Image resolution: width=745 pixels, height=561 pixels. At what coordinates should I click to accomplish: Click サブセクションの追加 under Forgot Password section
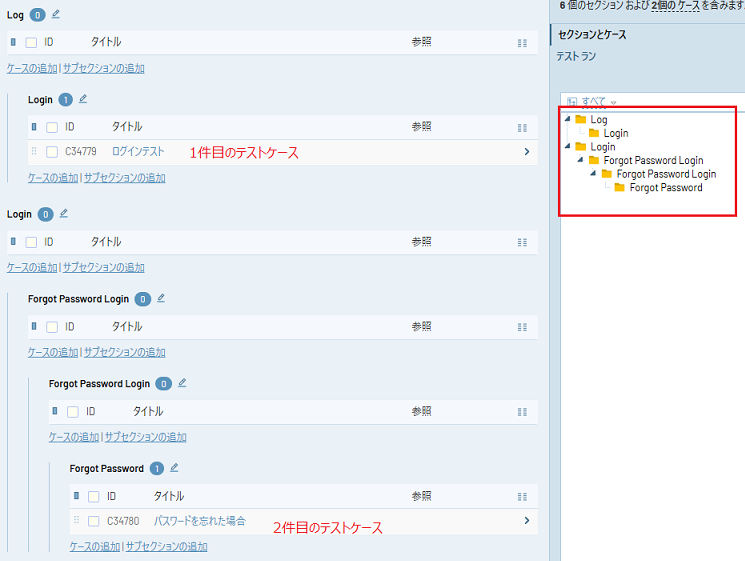tap(166, 546)
